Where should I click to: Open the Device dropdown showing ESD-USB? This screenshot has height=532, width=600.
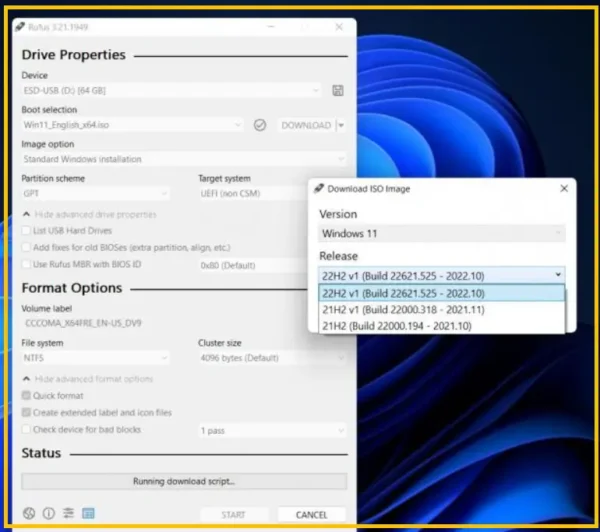point(171,91)
